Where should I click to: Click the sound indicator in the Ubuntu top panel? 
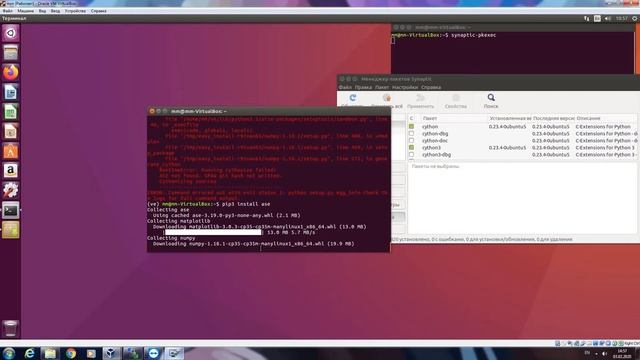pyautogui.click(x=608, y=18)
